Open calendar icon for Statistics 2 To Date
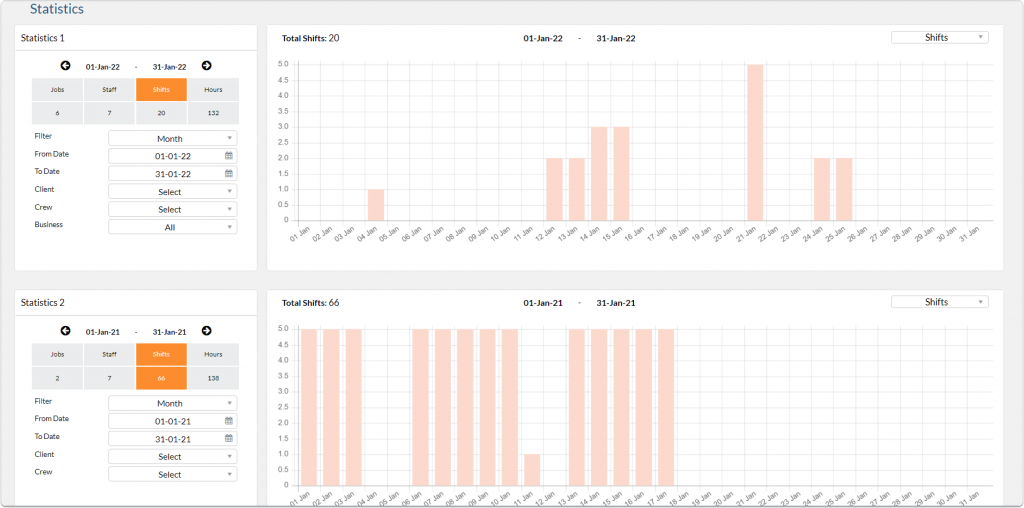 [229, 439]
